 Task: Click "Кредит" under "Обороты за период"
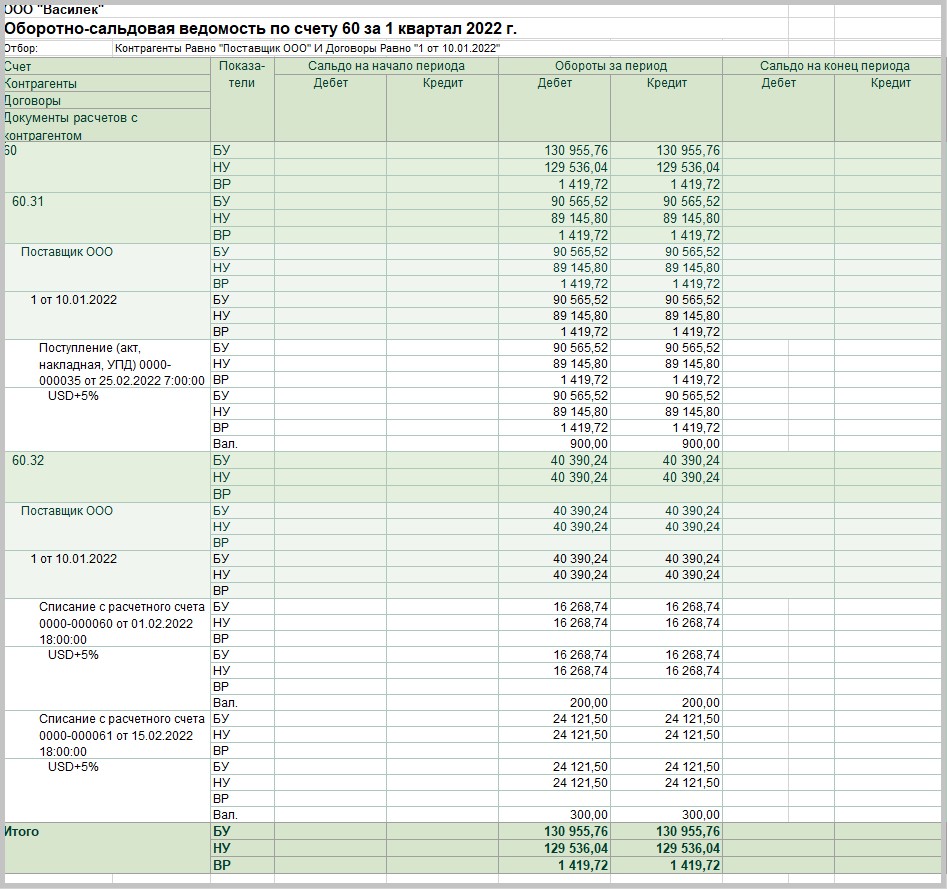[x=667, y=83]
